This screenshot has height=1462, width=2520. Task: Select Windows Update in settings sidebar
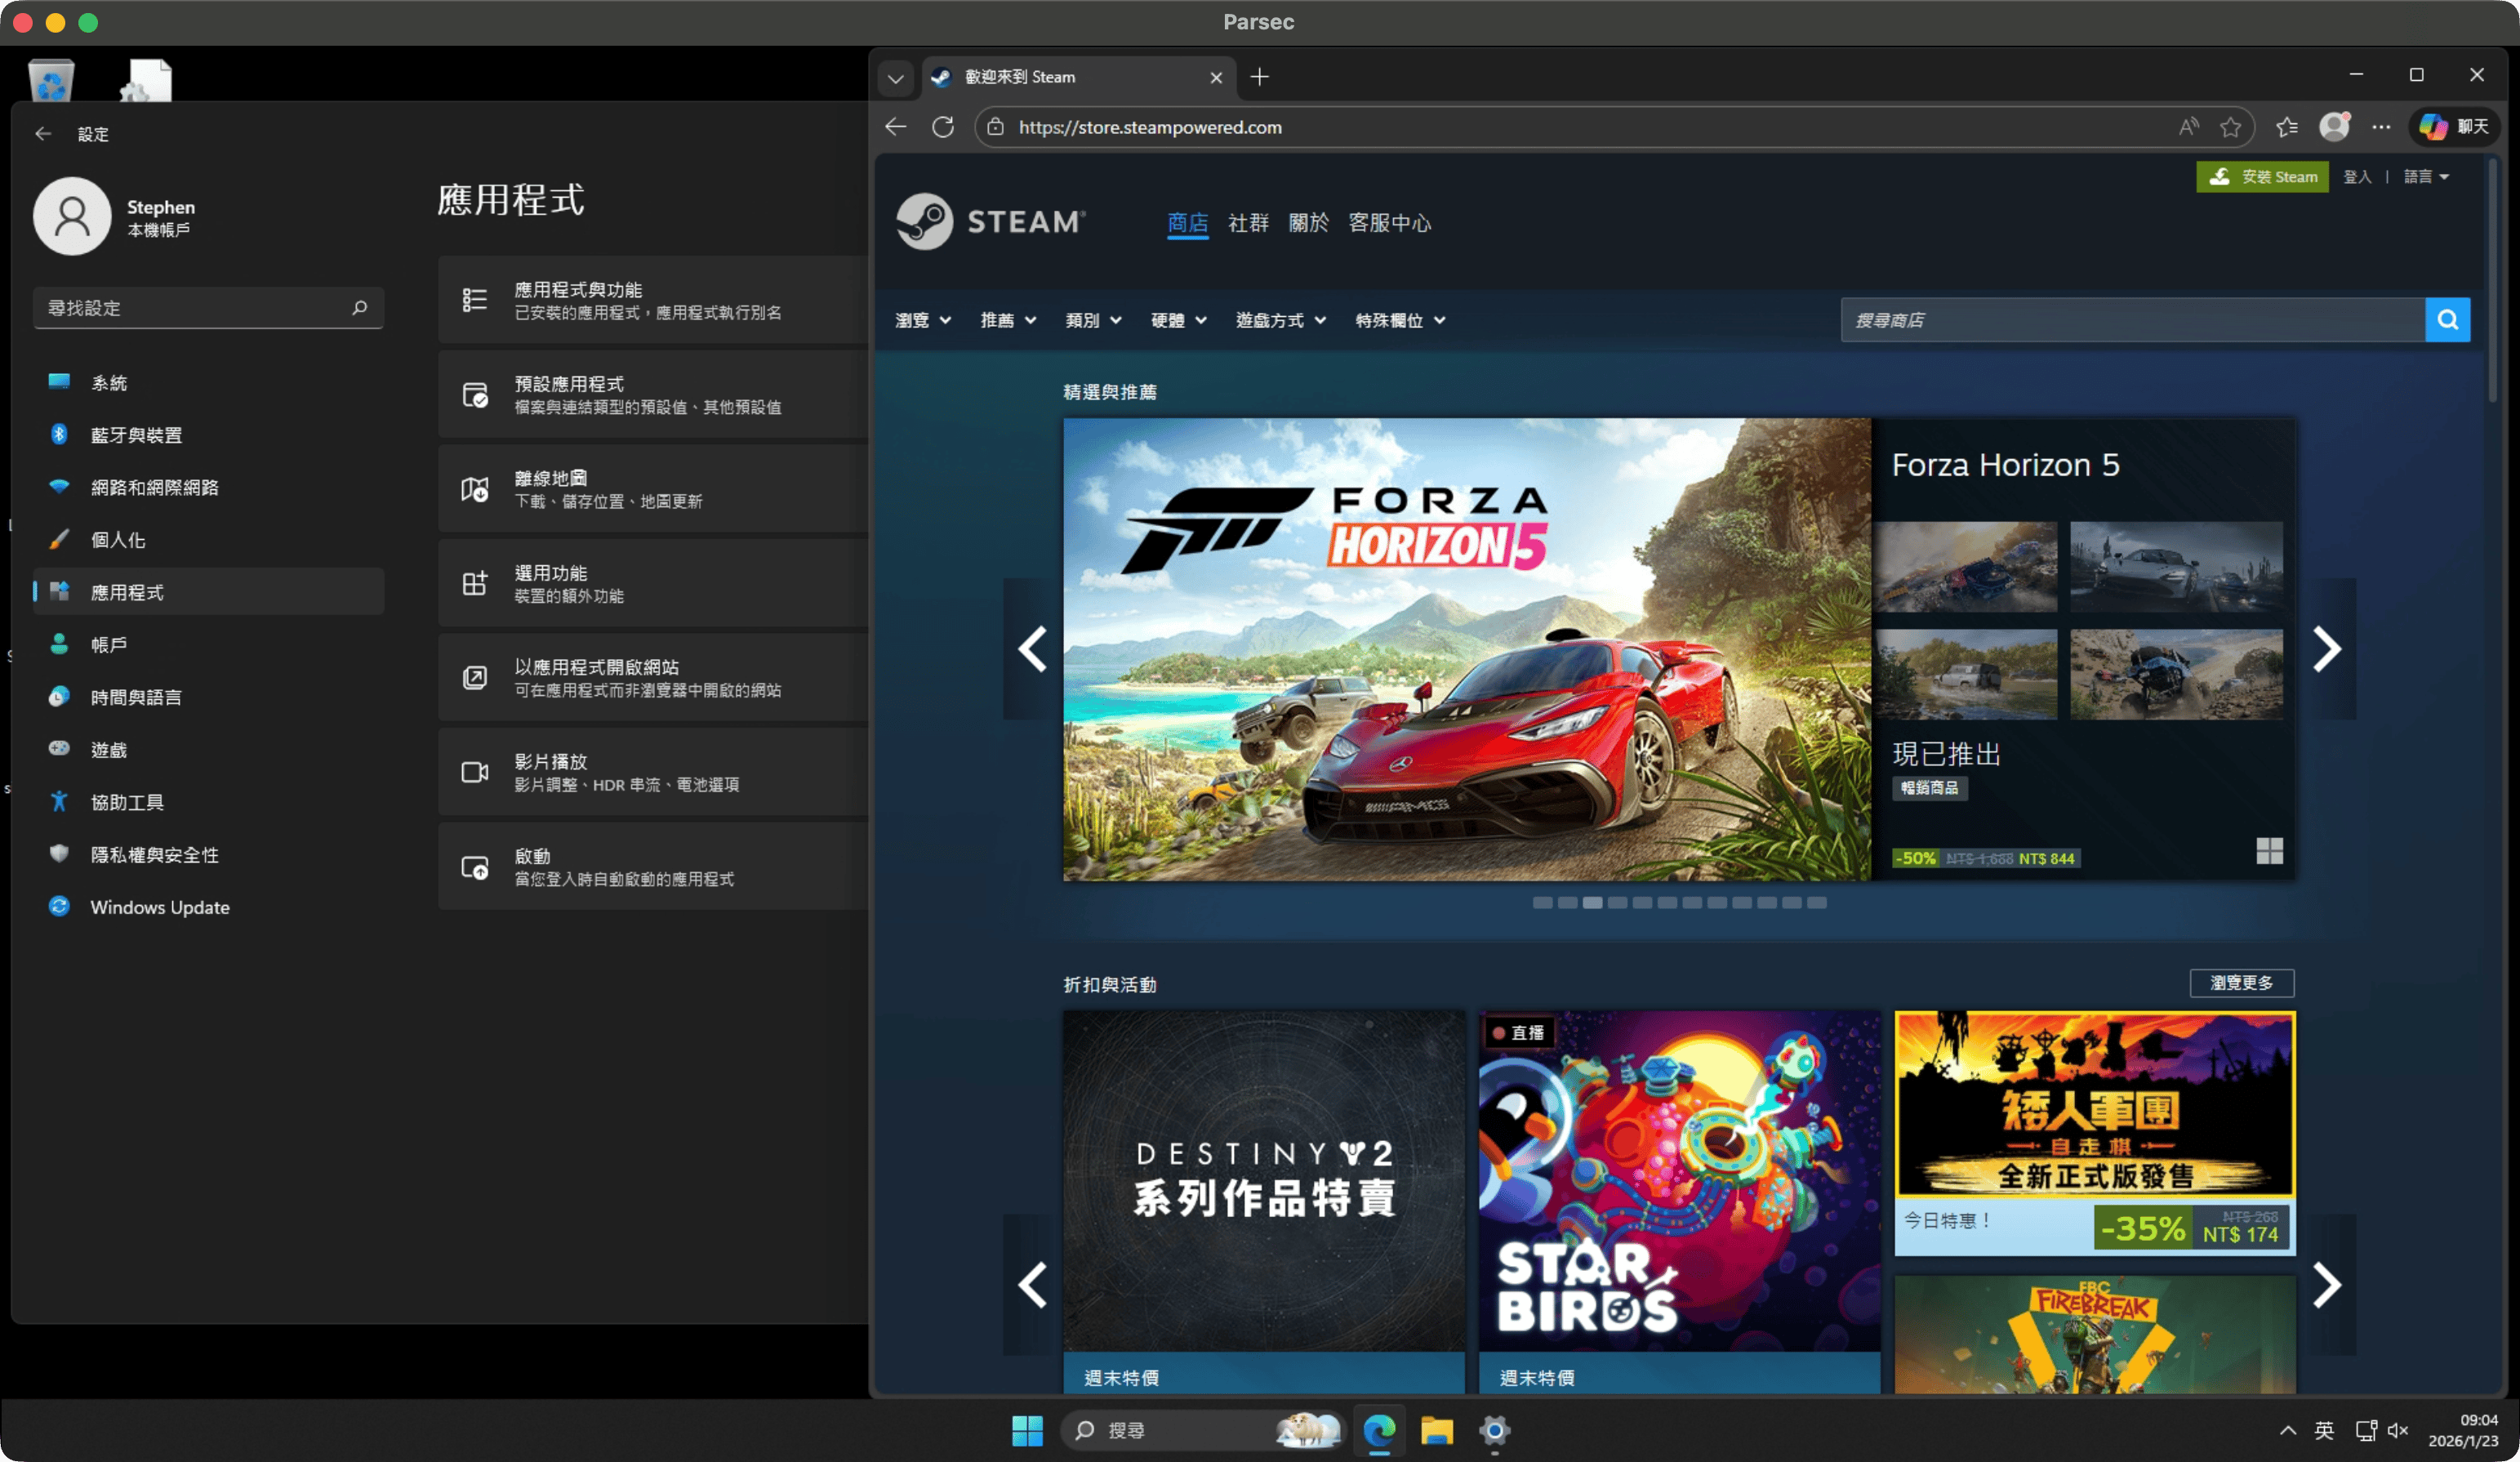pyautogui.click(x=160, y=907)
